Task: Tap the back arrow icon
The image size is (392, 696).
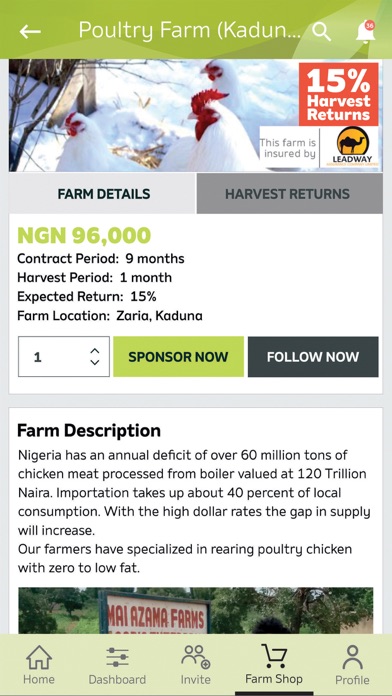Action: (30, 31)
